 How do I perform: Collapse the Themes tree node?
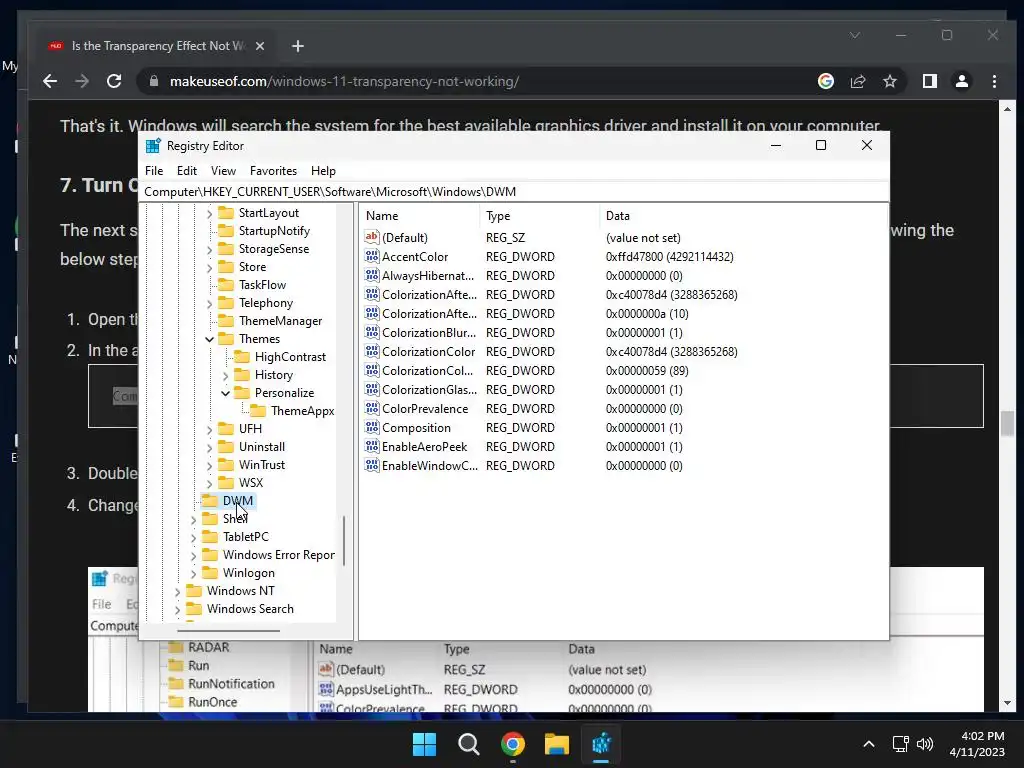click(209, 339)
